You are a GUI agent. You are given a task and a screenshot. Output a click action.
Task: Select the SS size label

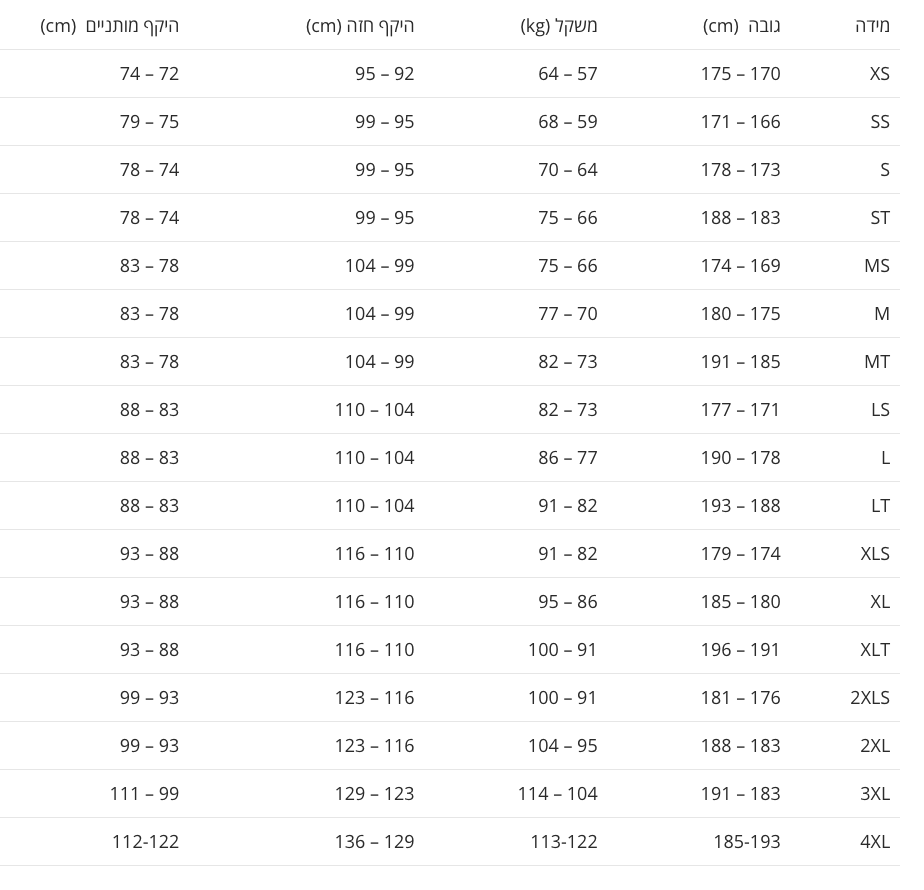[880, 122]
